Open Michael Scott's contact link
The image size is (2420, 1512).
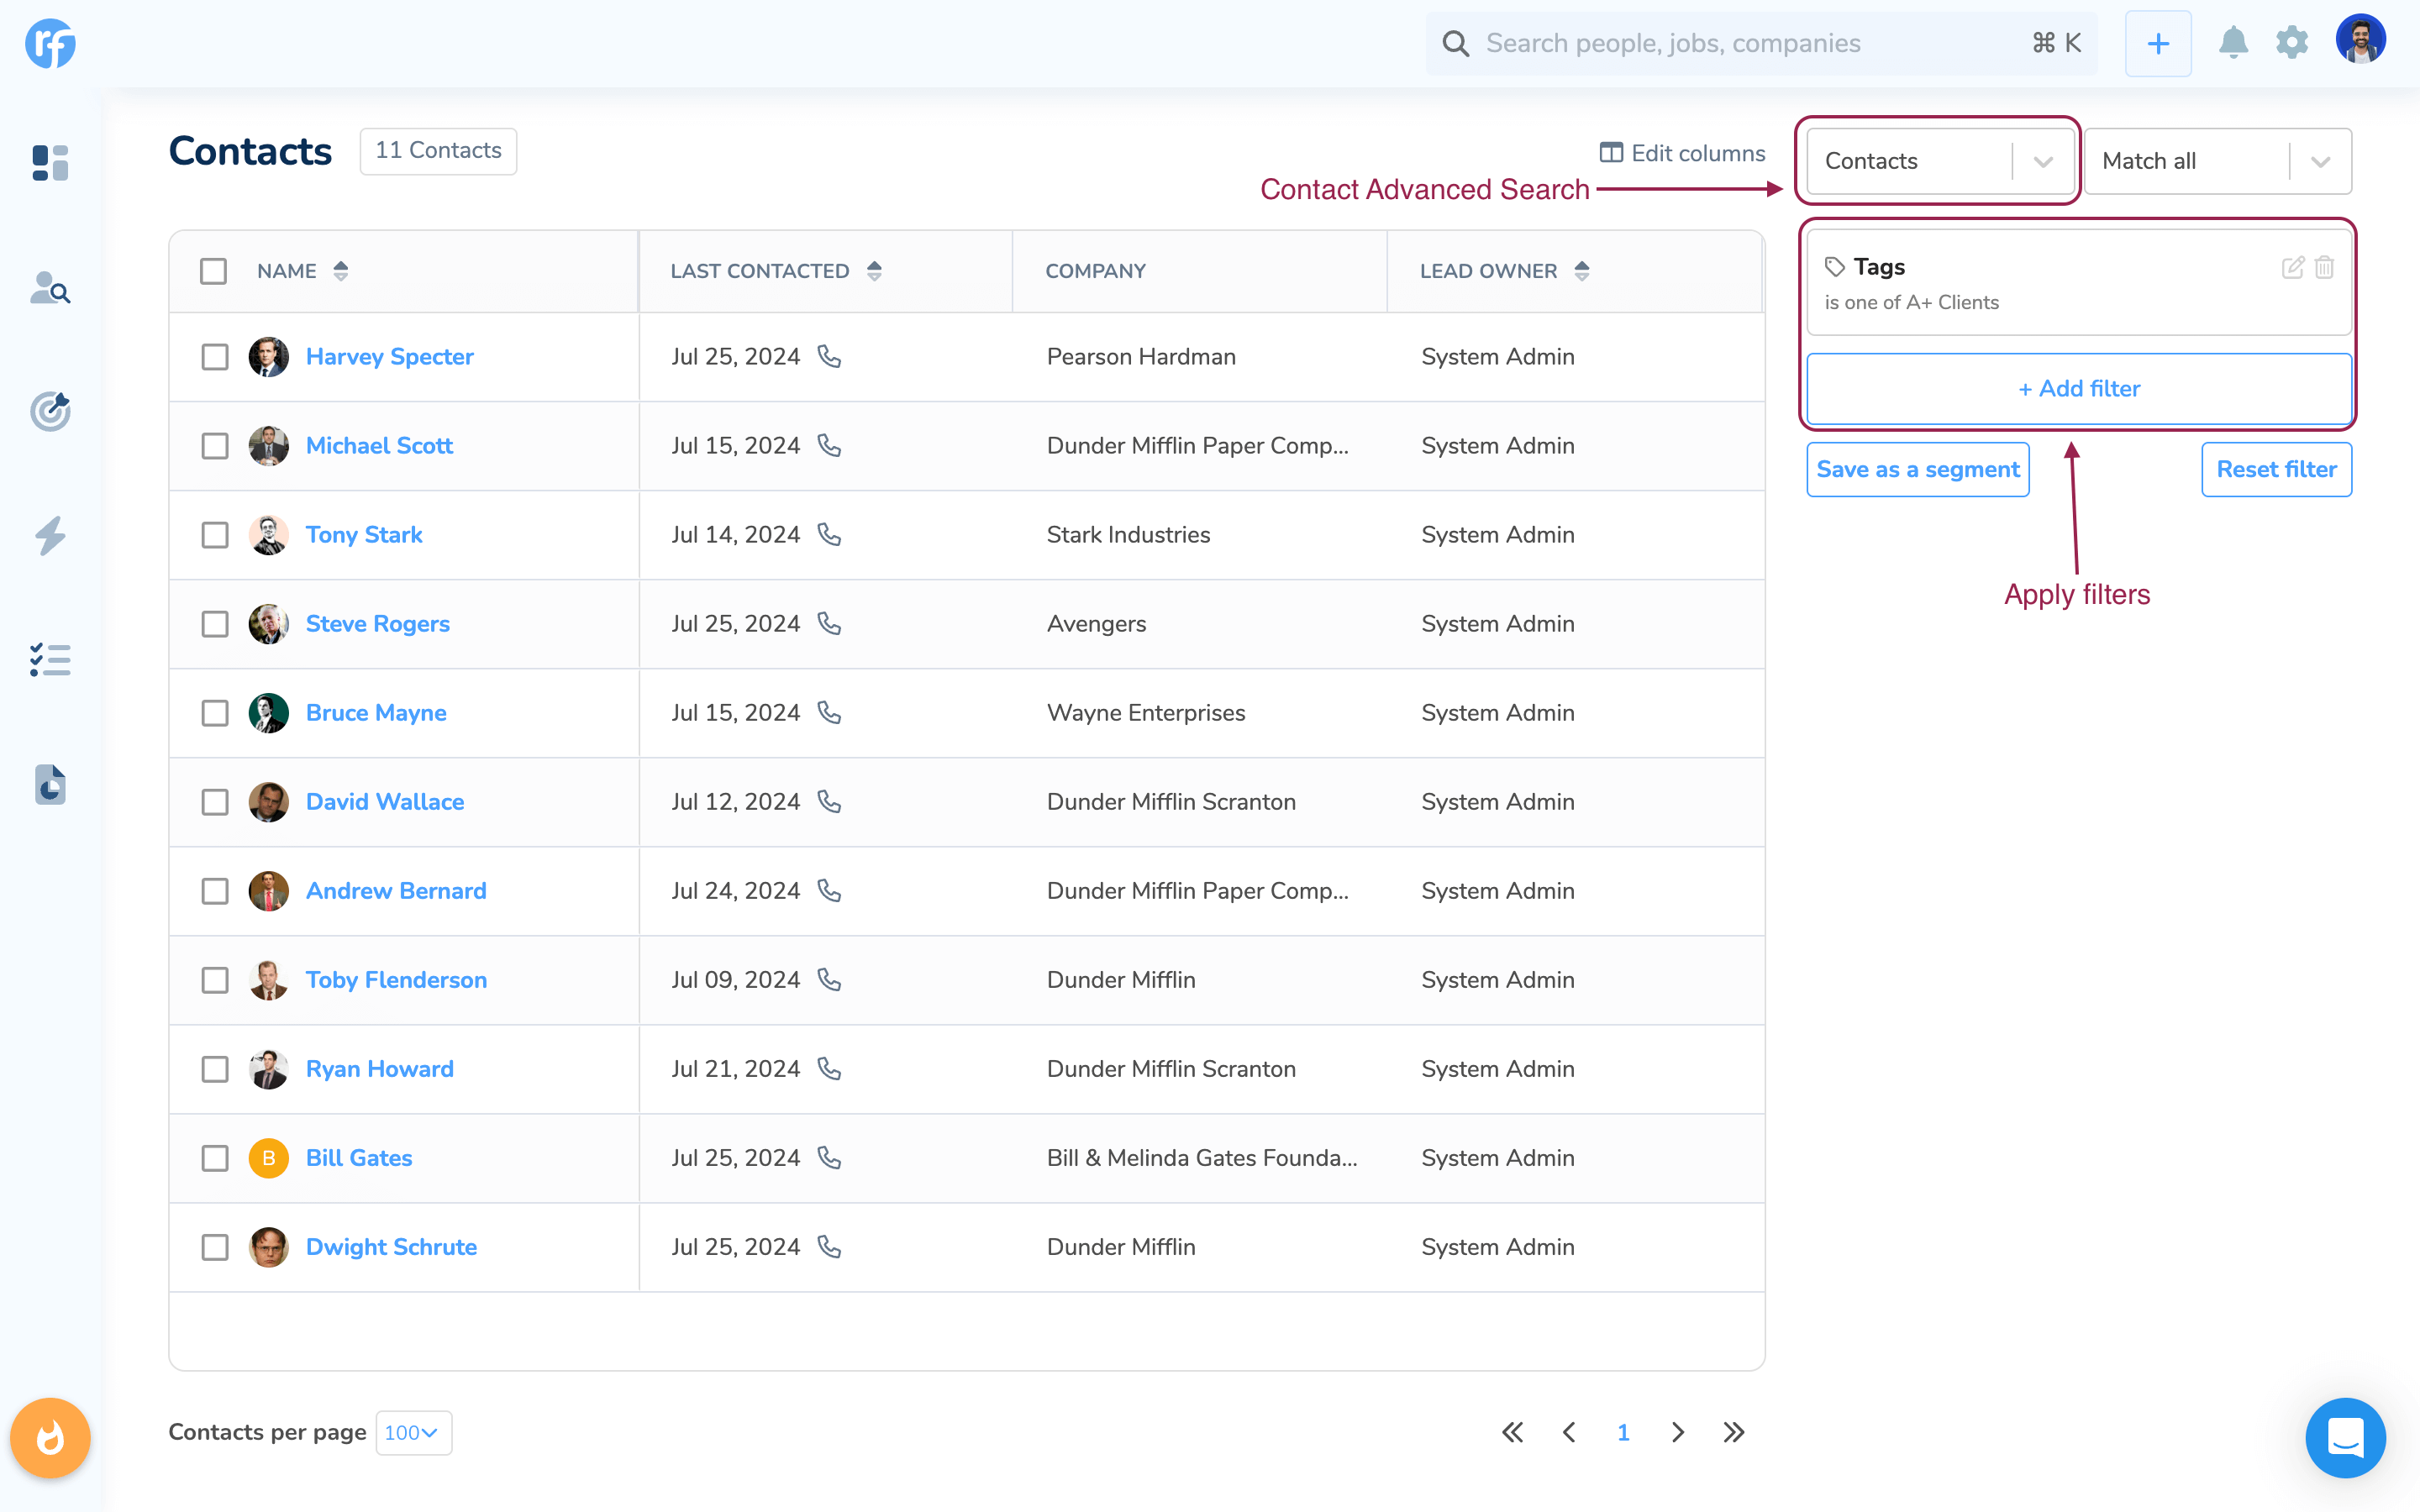pos(379,446)
